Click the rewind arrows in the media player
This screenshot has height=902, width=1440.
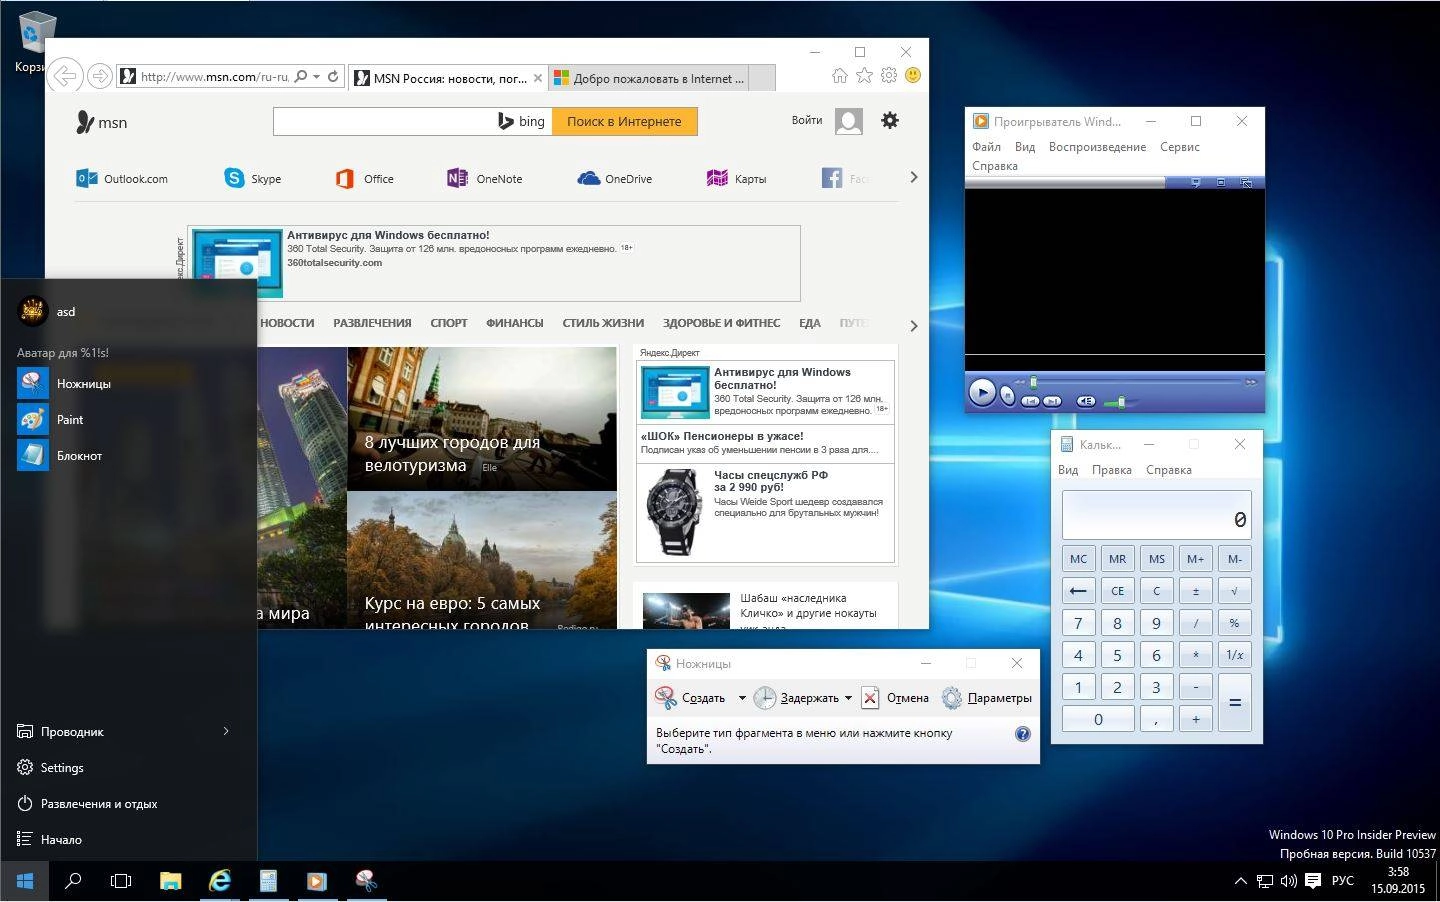(1020, 382)
